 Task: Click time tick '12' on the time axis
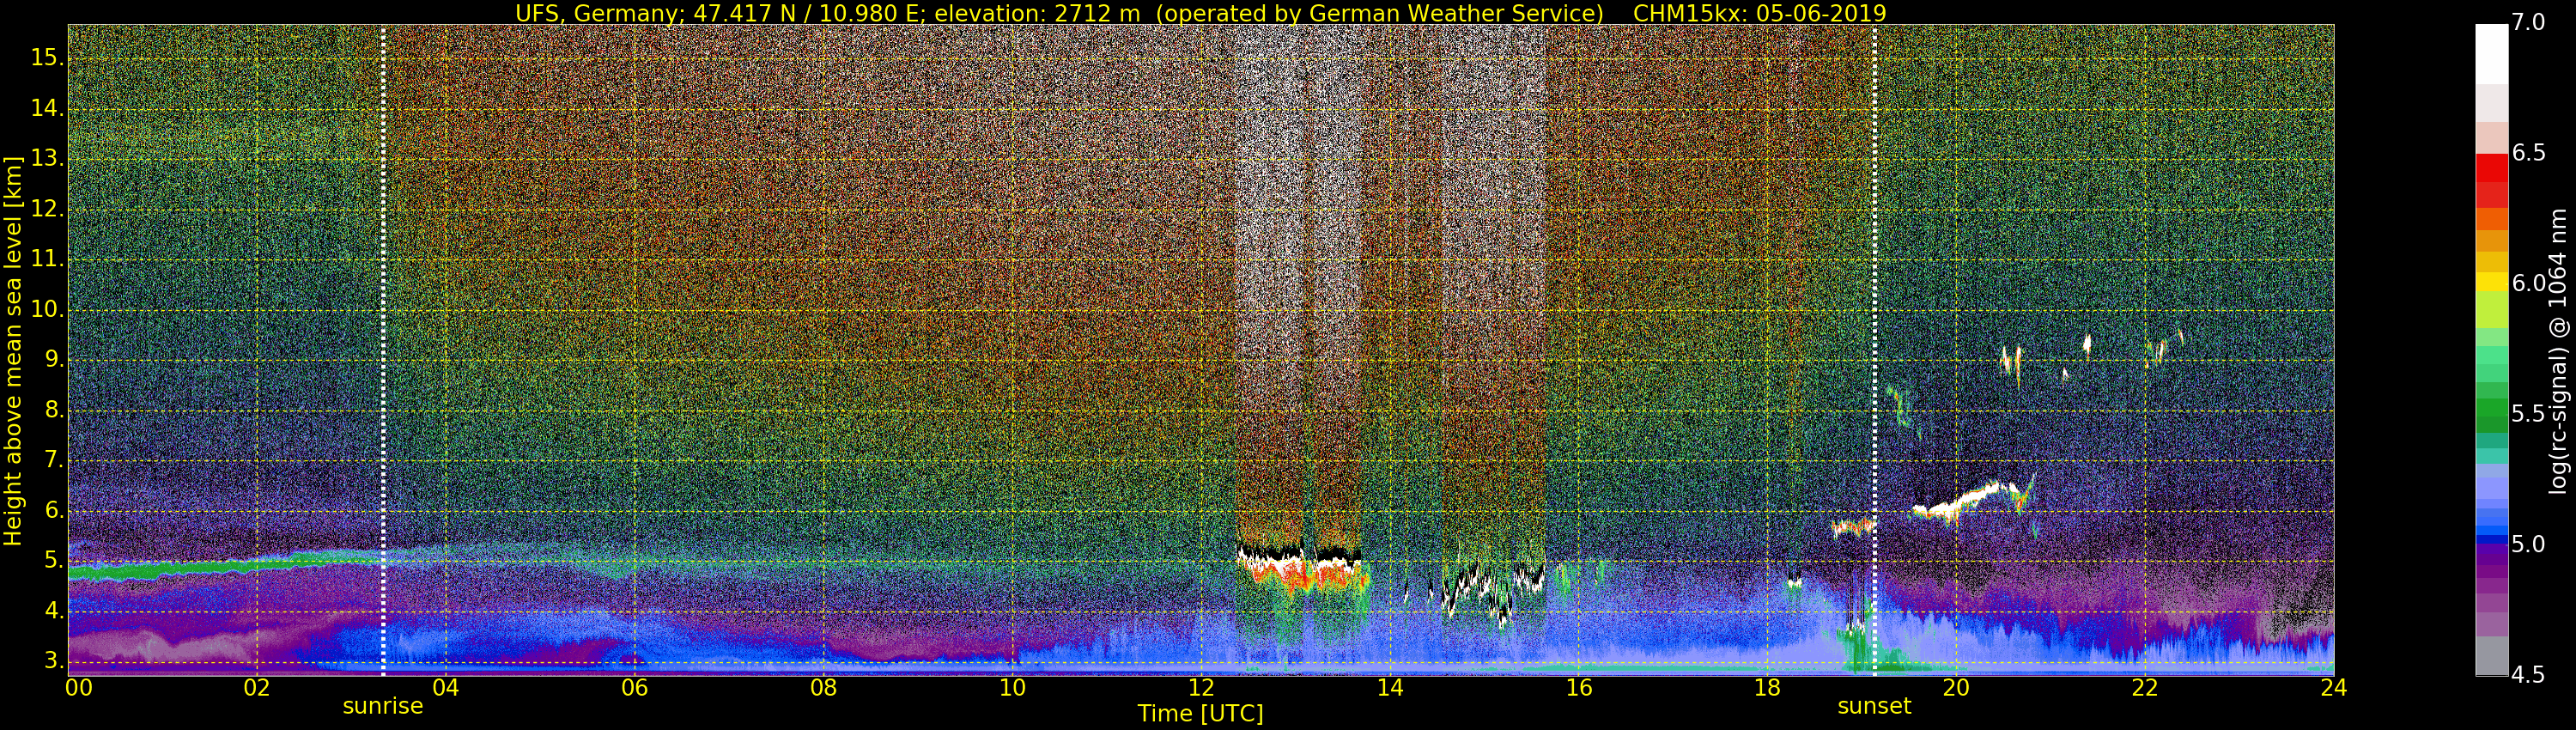[1201, 688]
